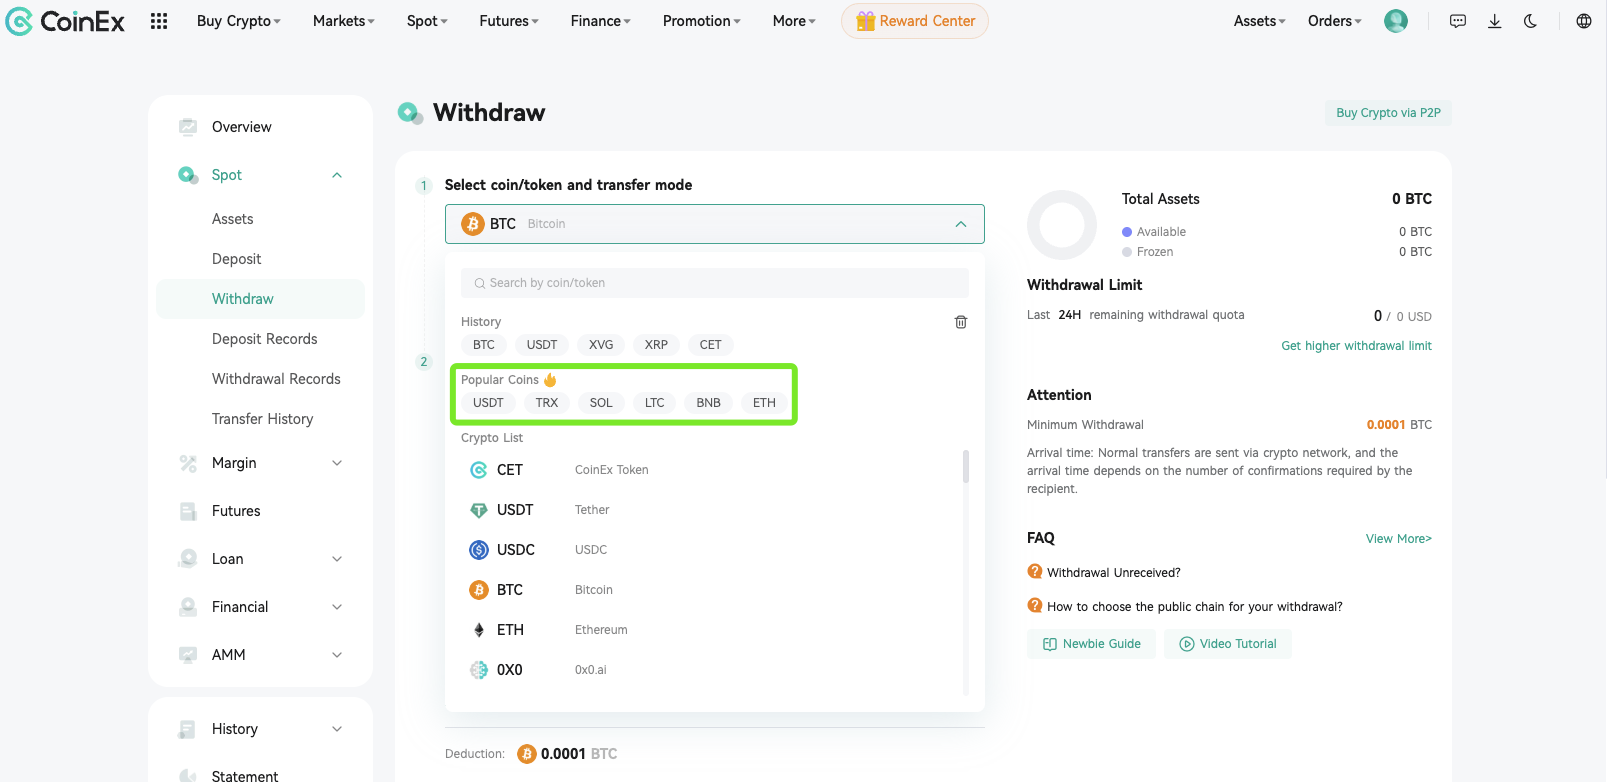Collapse the BTC coin selector dropdown
1607x782 pixels.
point(961,224)
